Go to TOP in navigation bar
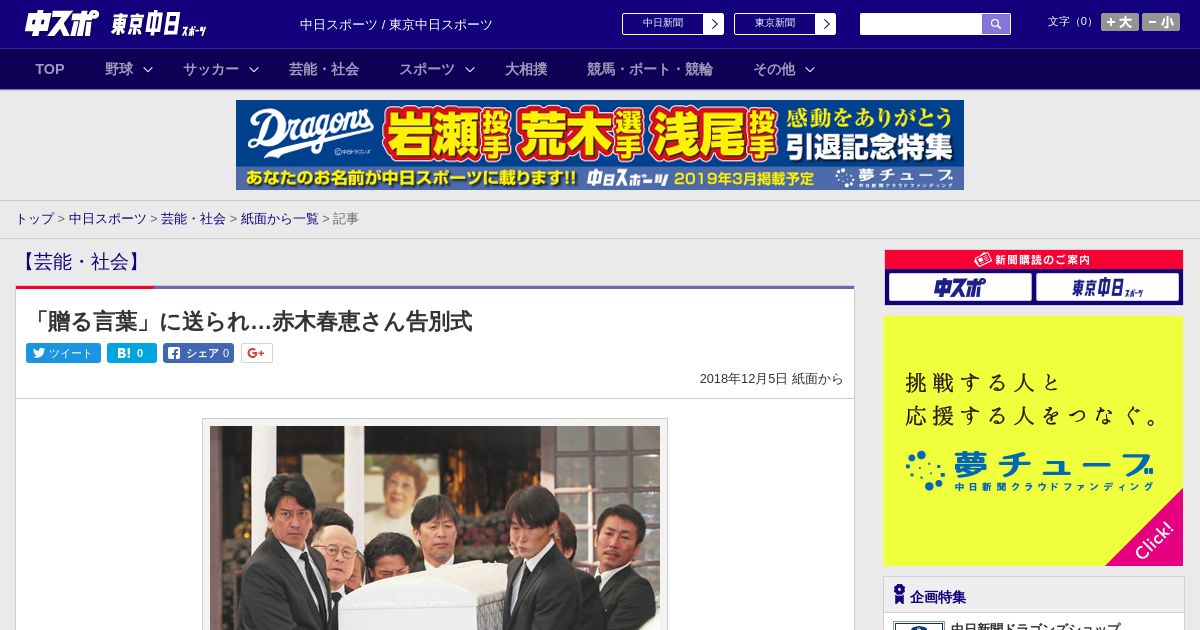 tap(50, 69)
